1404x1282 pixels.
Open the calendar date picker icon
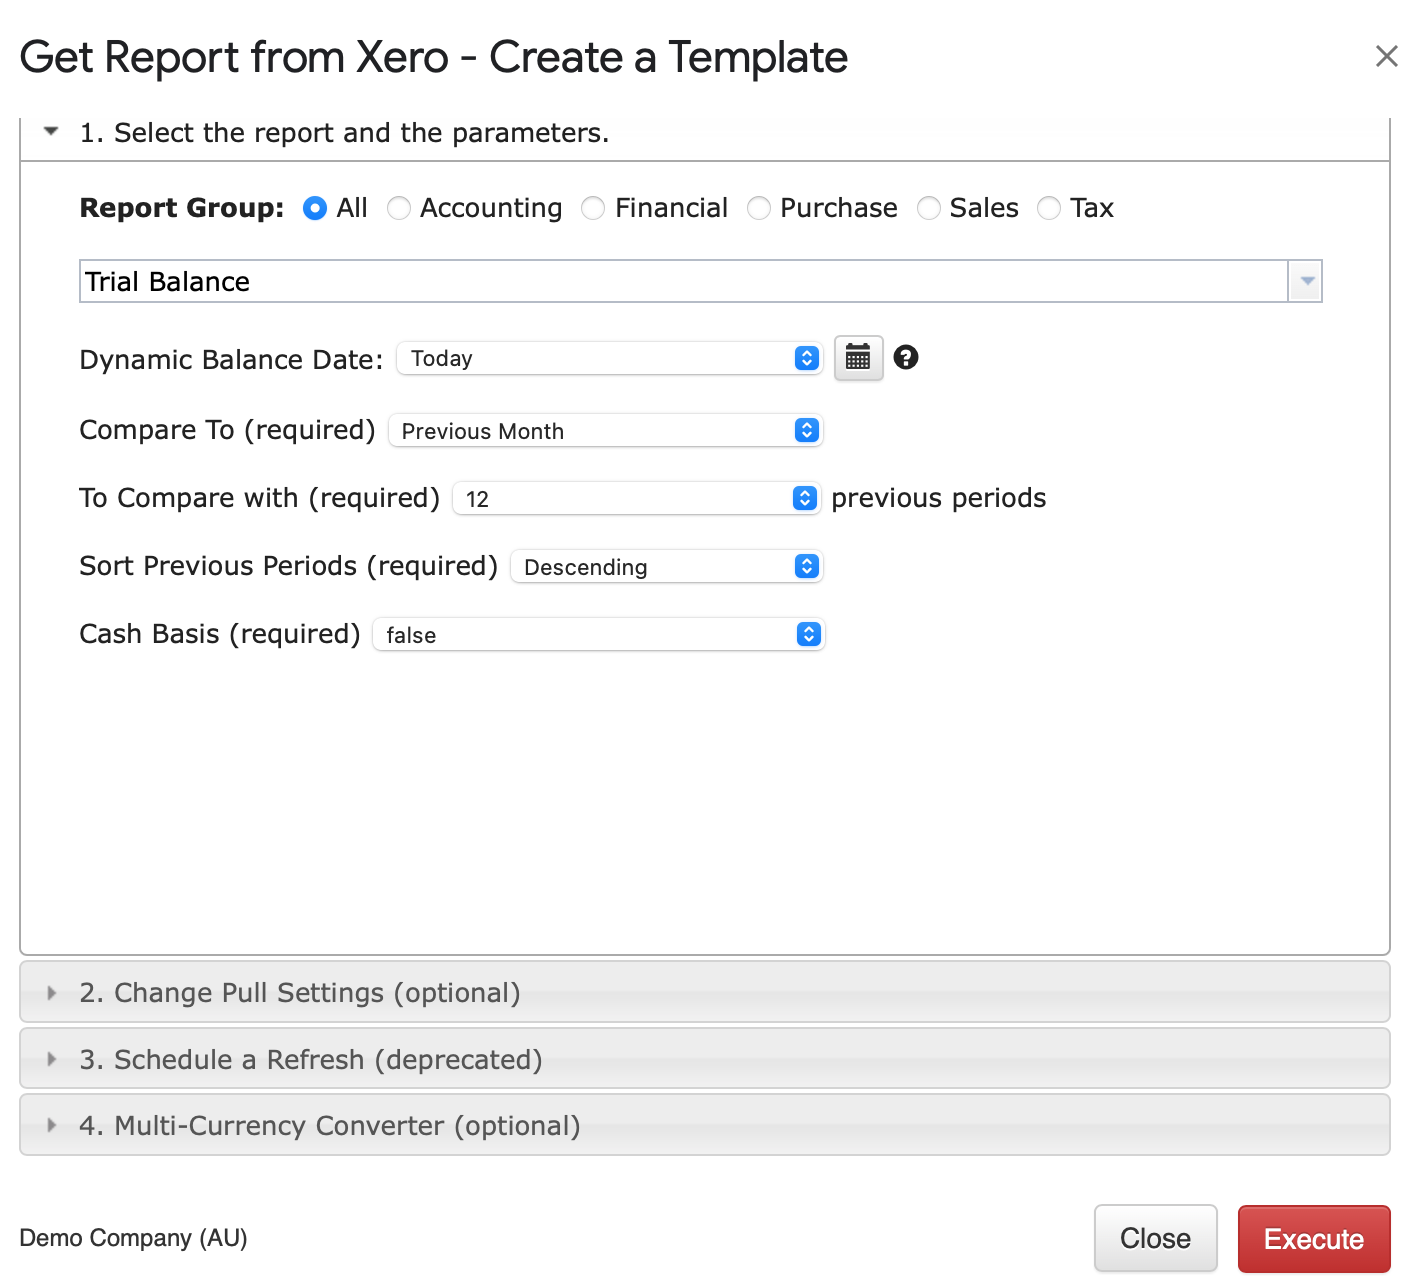click(858, 358)
